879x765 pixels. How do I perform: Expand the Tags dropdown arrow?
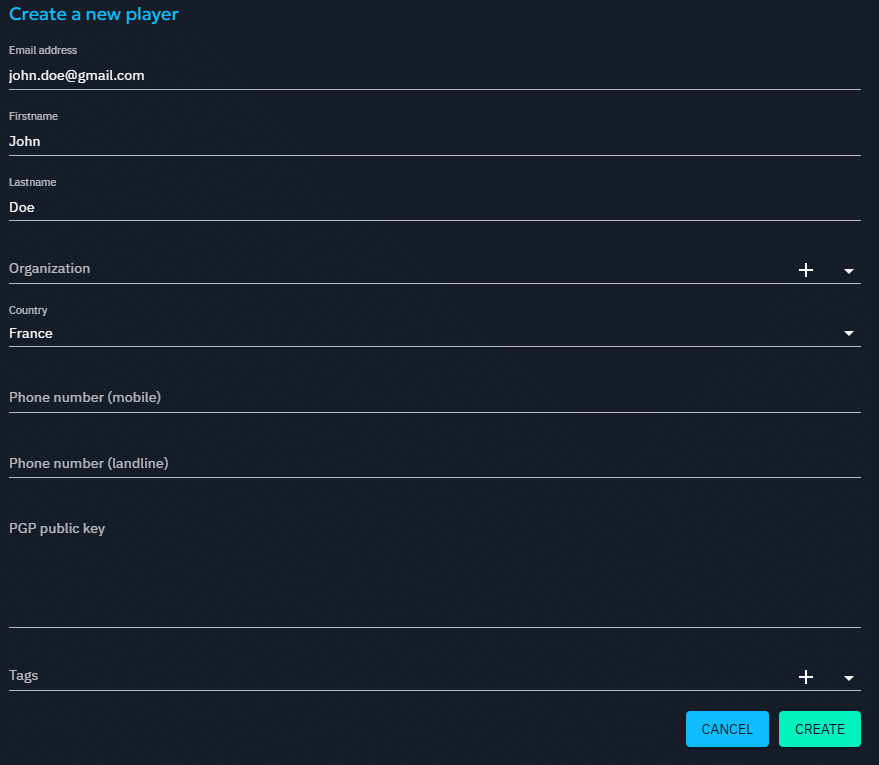[849, 678]
